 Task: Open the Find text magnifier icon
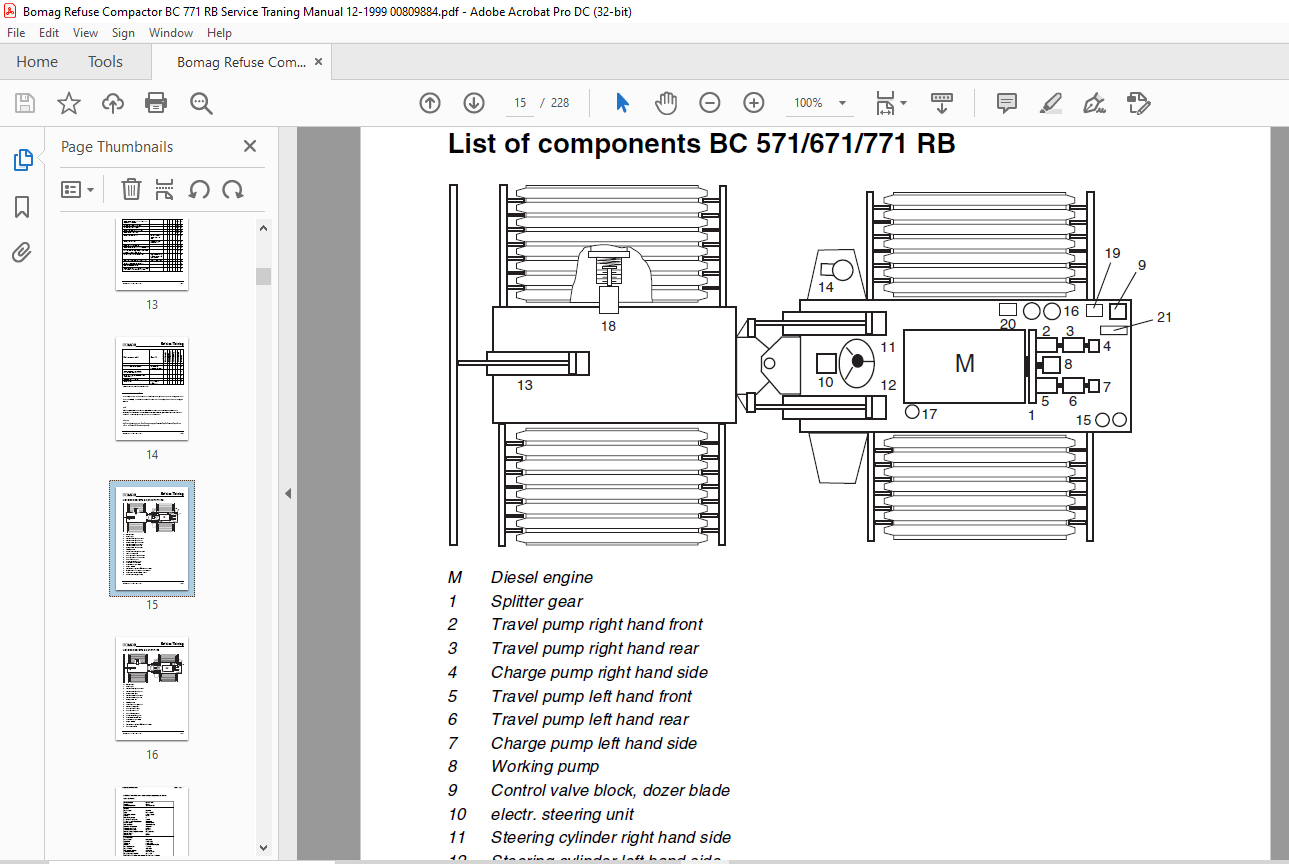pyautogui.click(x=201, y=103)
